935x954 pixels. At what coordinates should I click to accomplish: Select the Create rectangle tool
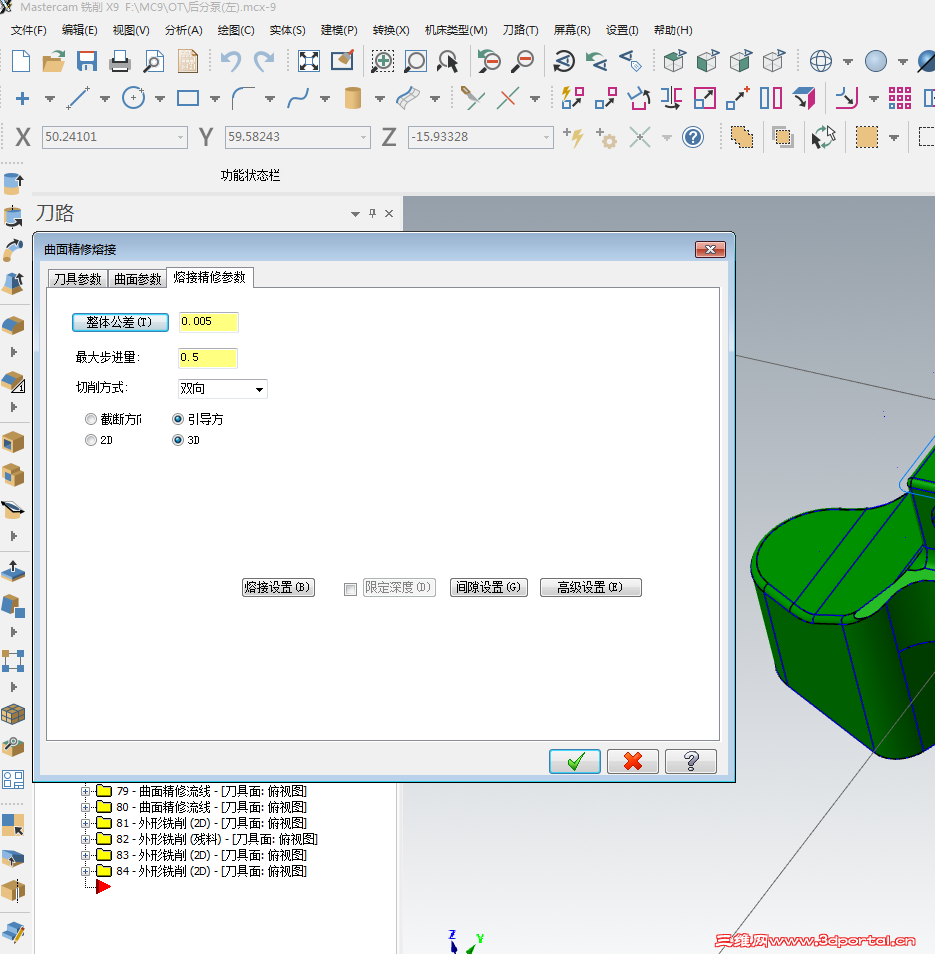point(188,98)
